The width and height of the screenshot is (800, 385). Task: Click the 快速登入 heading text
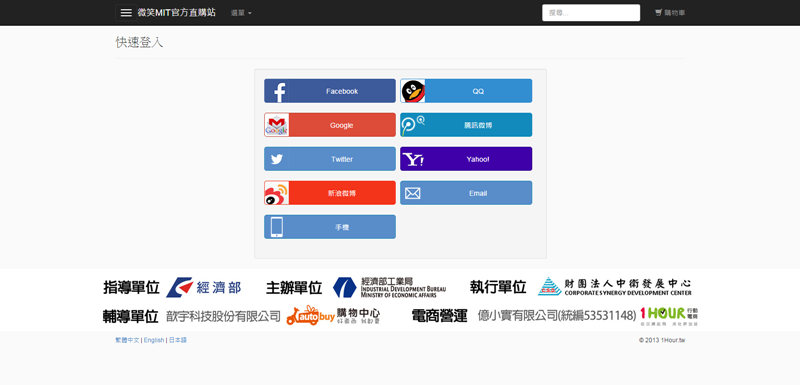pyautogui.click(x=139, y=42)
